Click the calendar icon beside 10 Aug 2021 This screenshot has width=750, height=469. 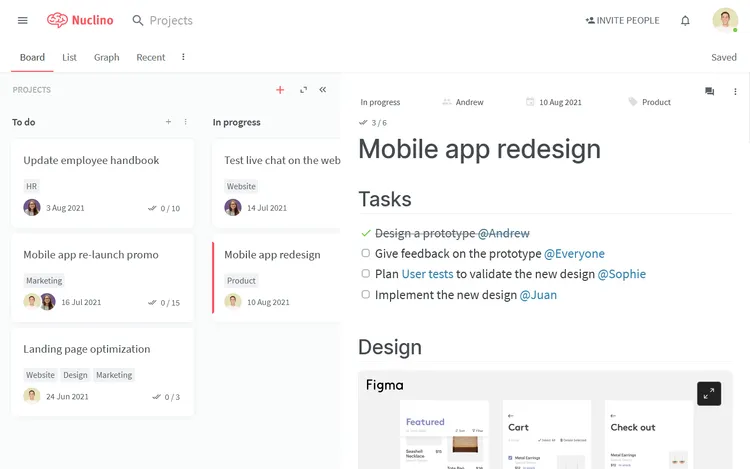pyautogui.click(x=530, y=102)
